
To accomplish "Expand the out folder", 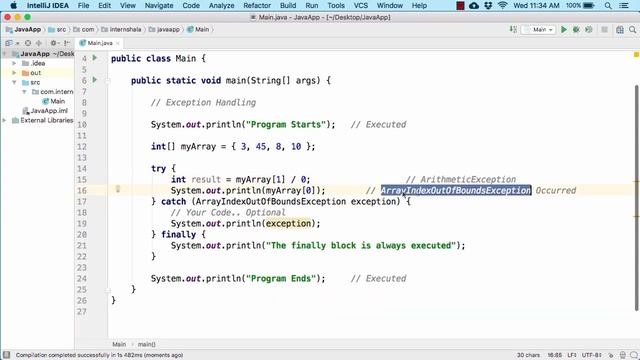I will (x=14, y=73).
